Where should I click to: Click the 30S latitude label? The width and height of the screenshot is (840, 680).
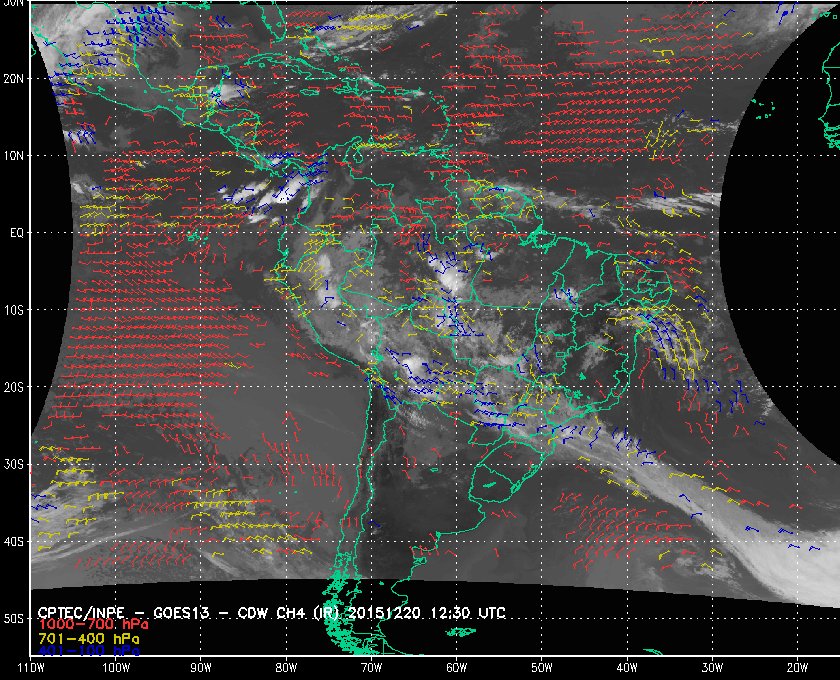(13, 465)
